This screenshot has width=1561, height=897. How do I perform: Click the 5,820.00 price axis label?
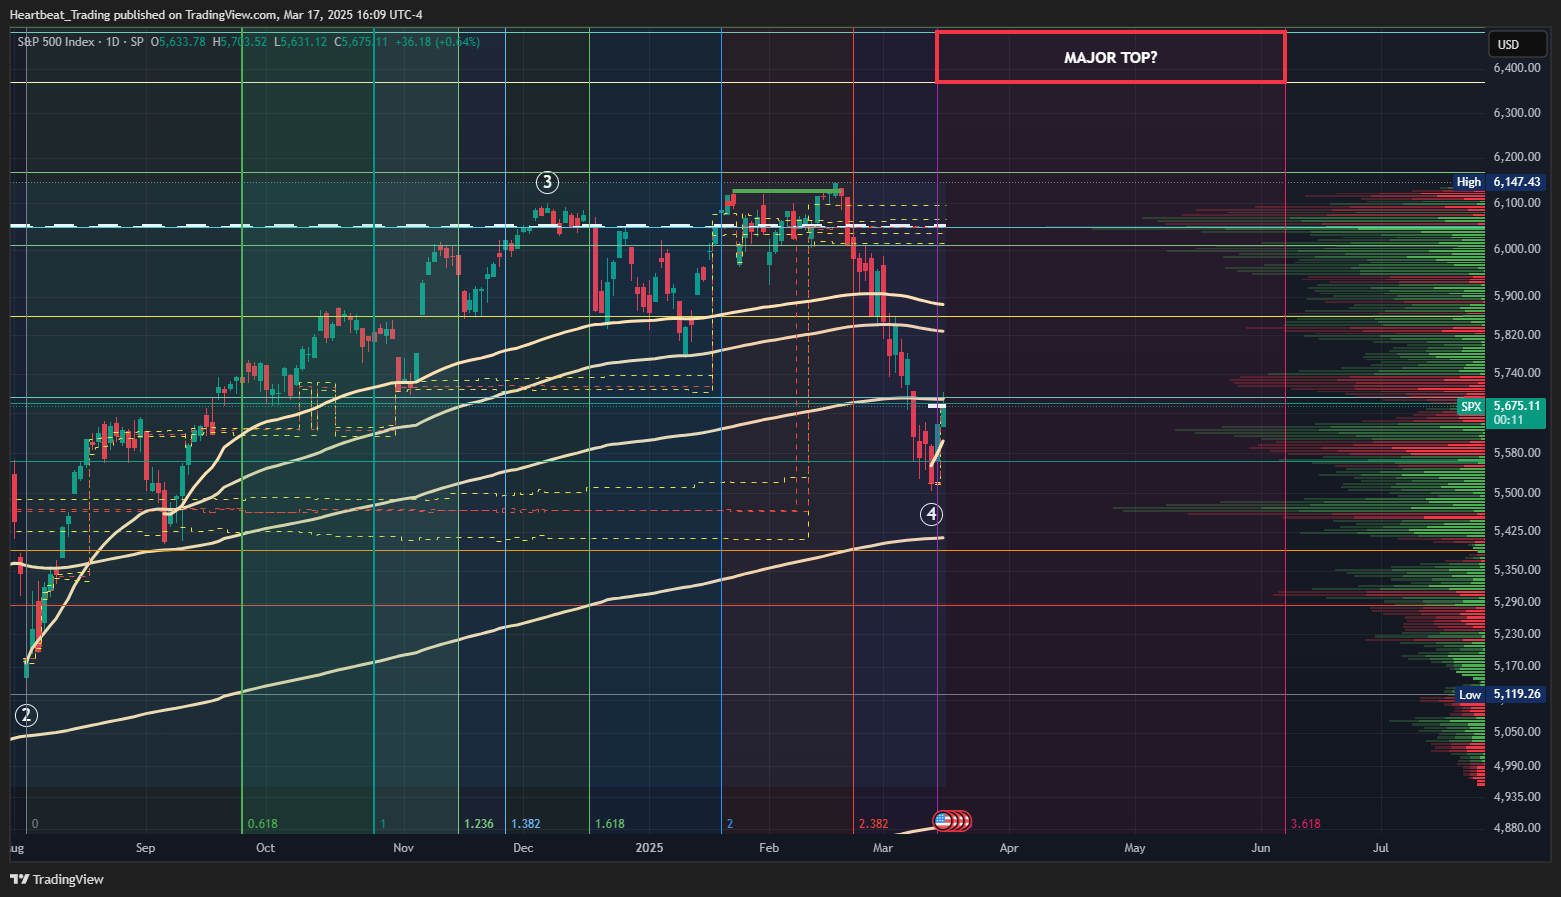pos(1517,335)
